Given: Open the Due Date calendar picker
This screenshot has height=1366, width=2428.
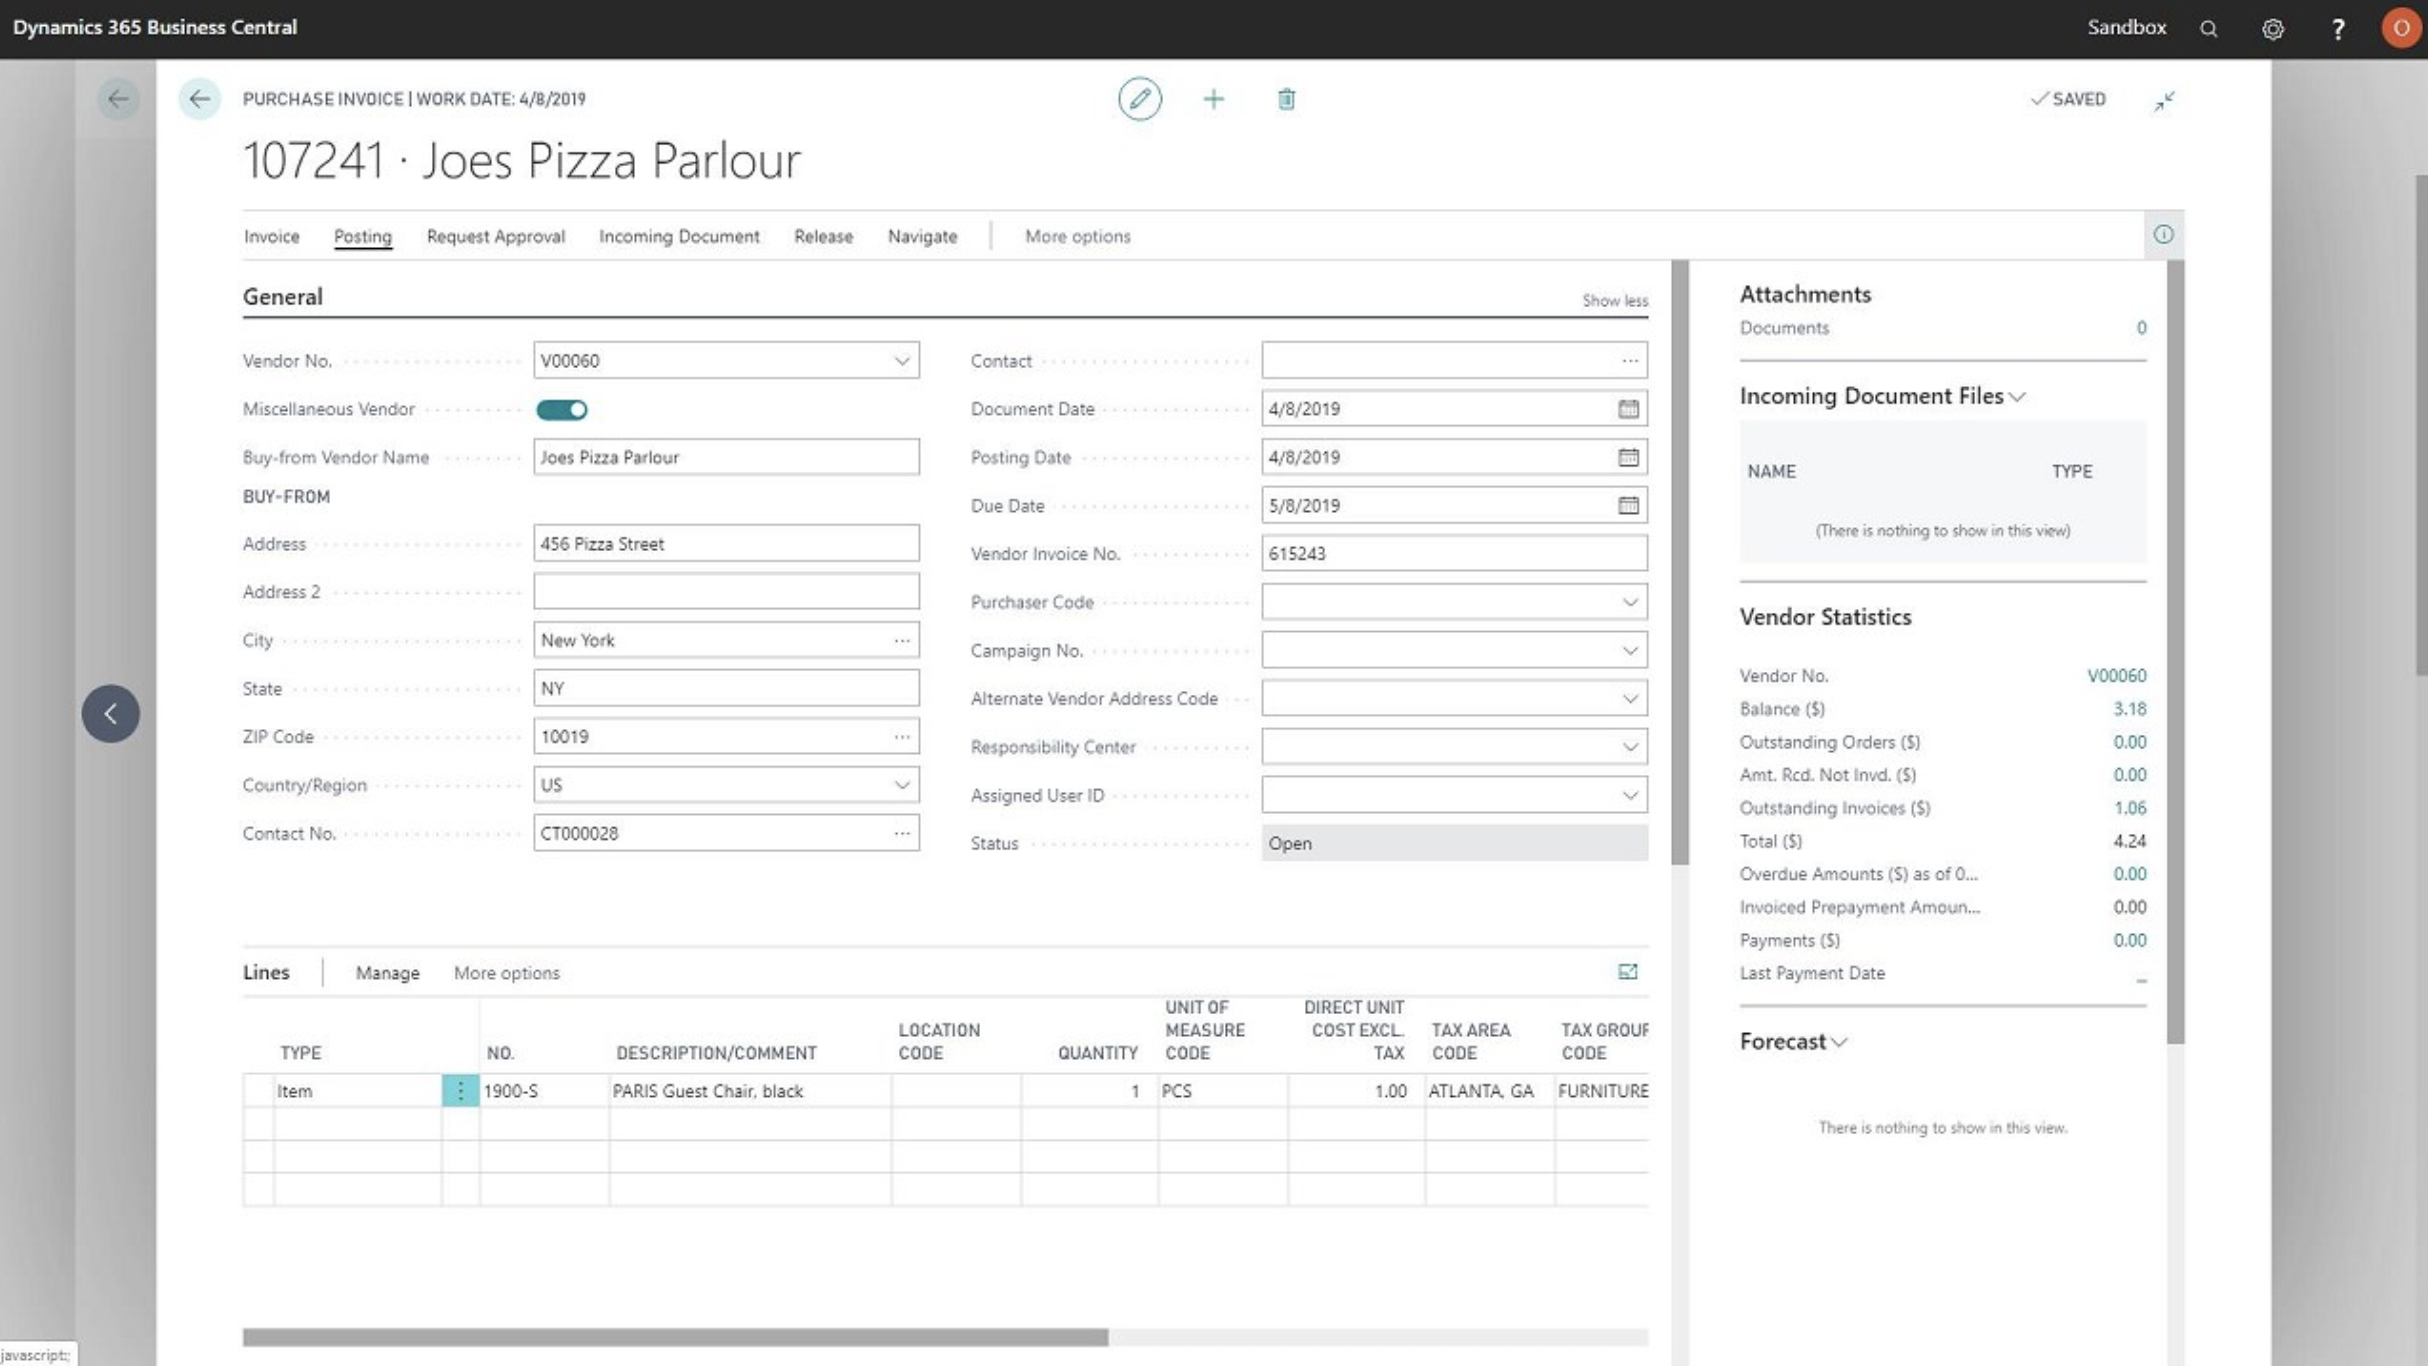Looking at the screenshot, I should 1628,505.
